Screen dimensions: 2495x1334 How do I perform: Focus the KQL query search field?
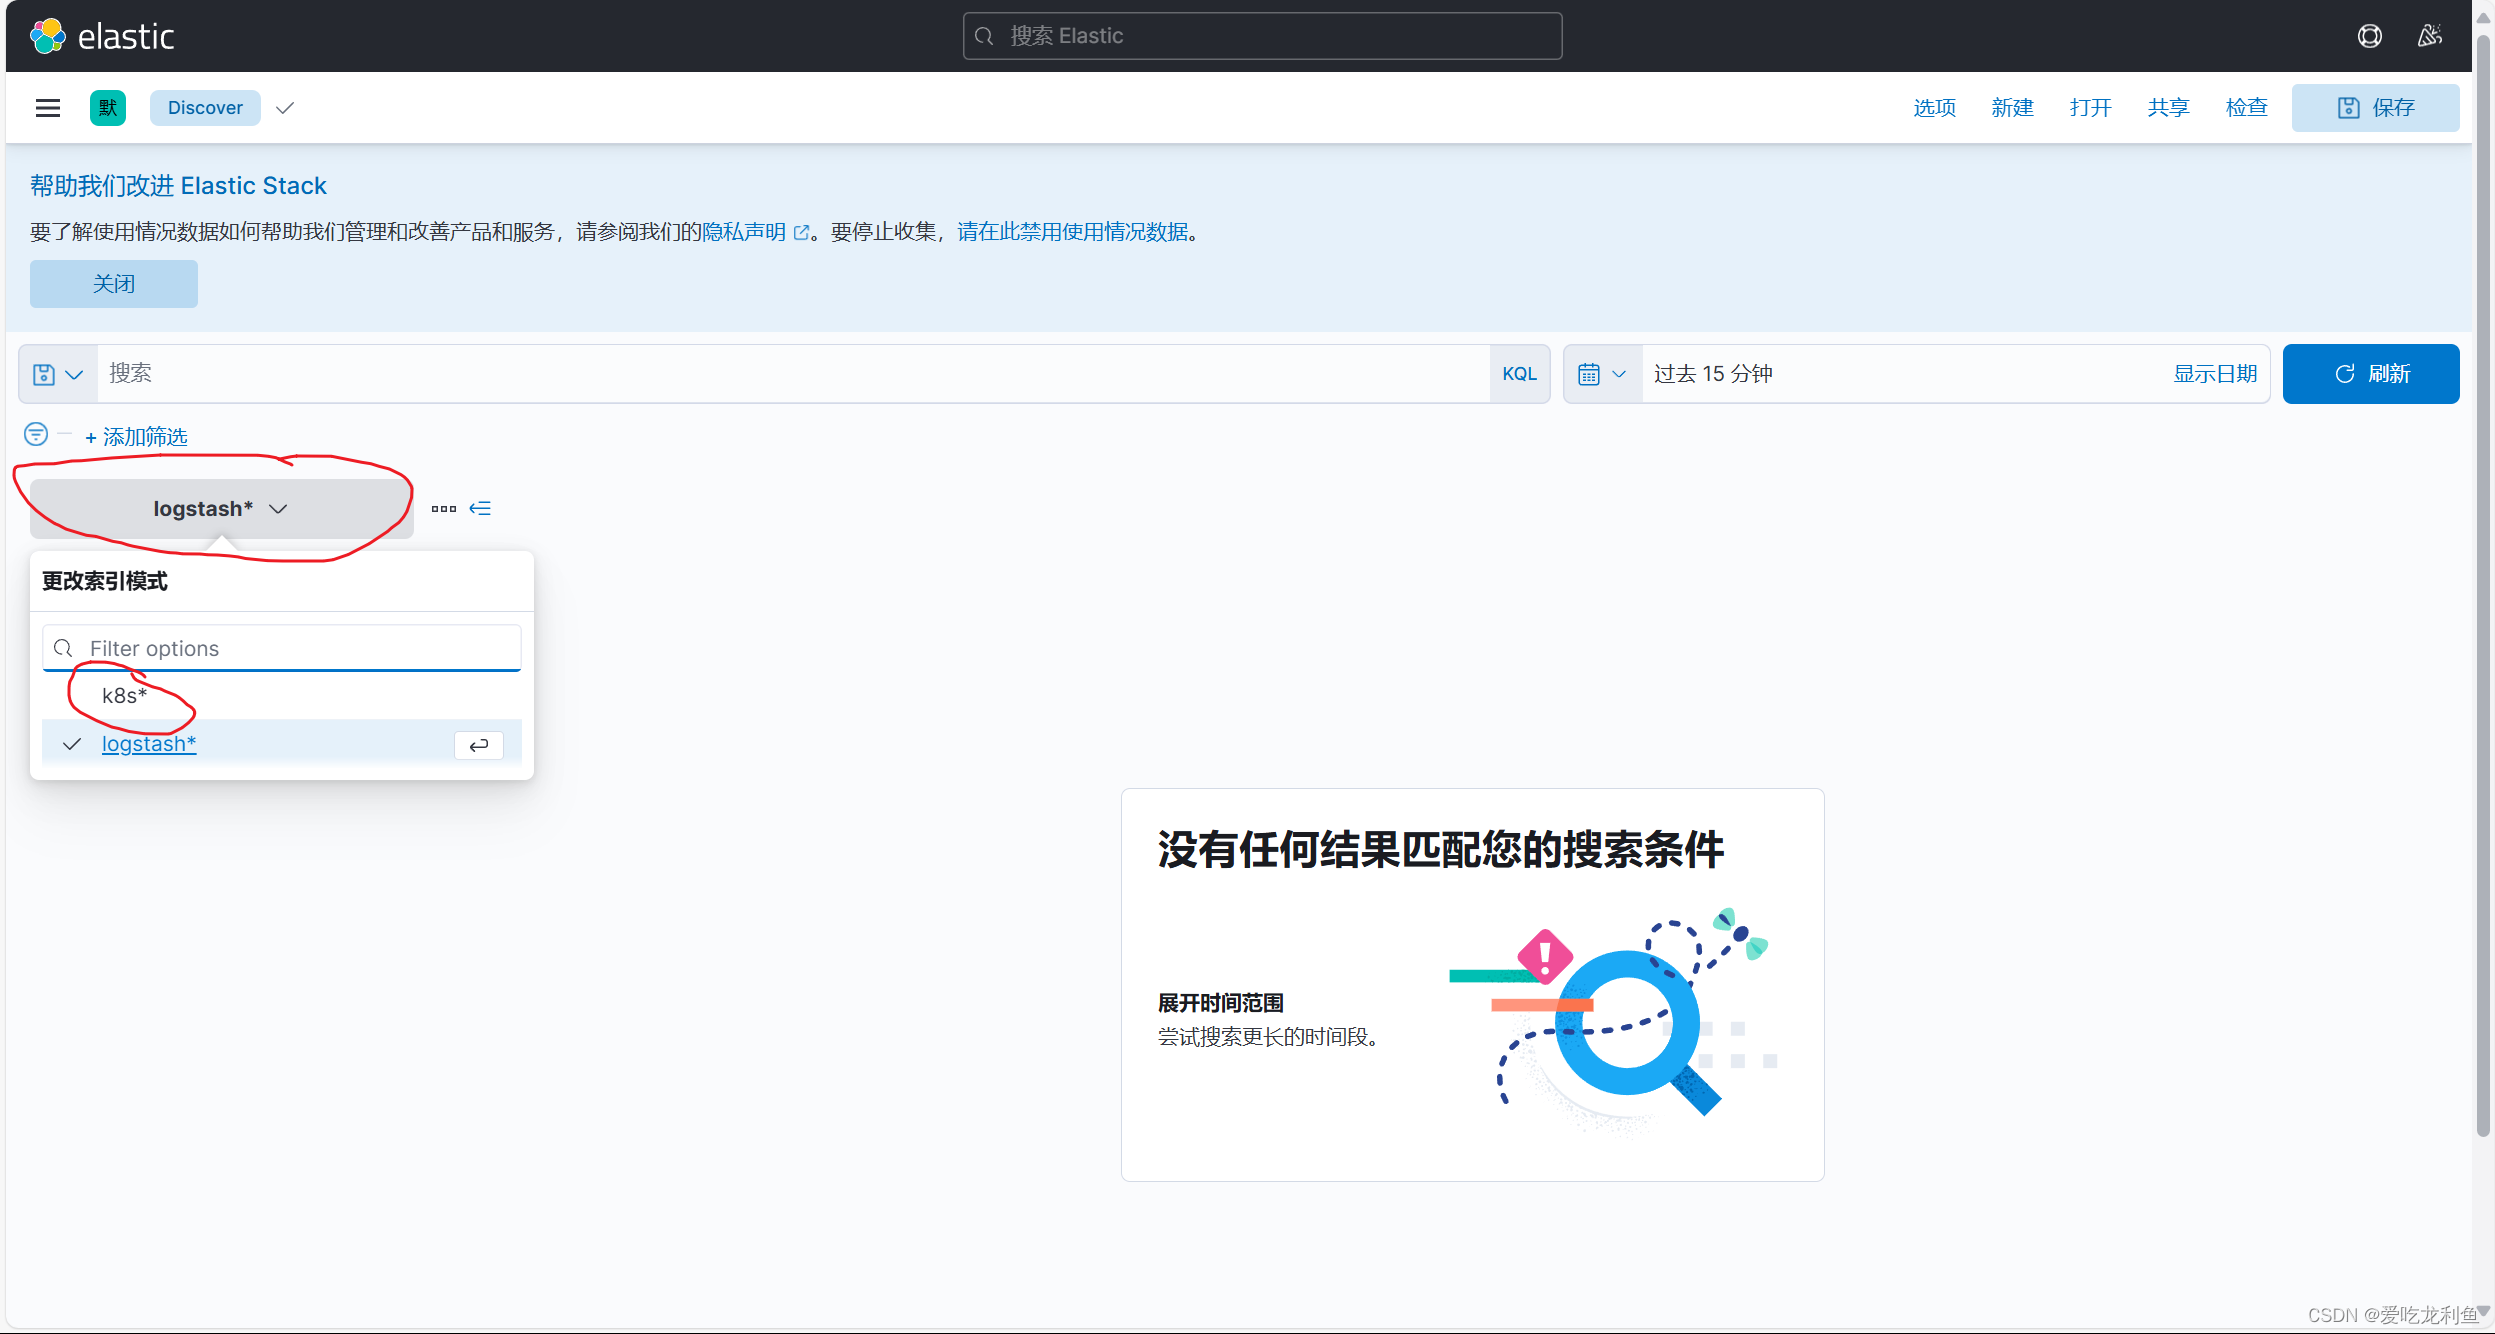(793, 374)
